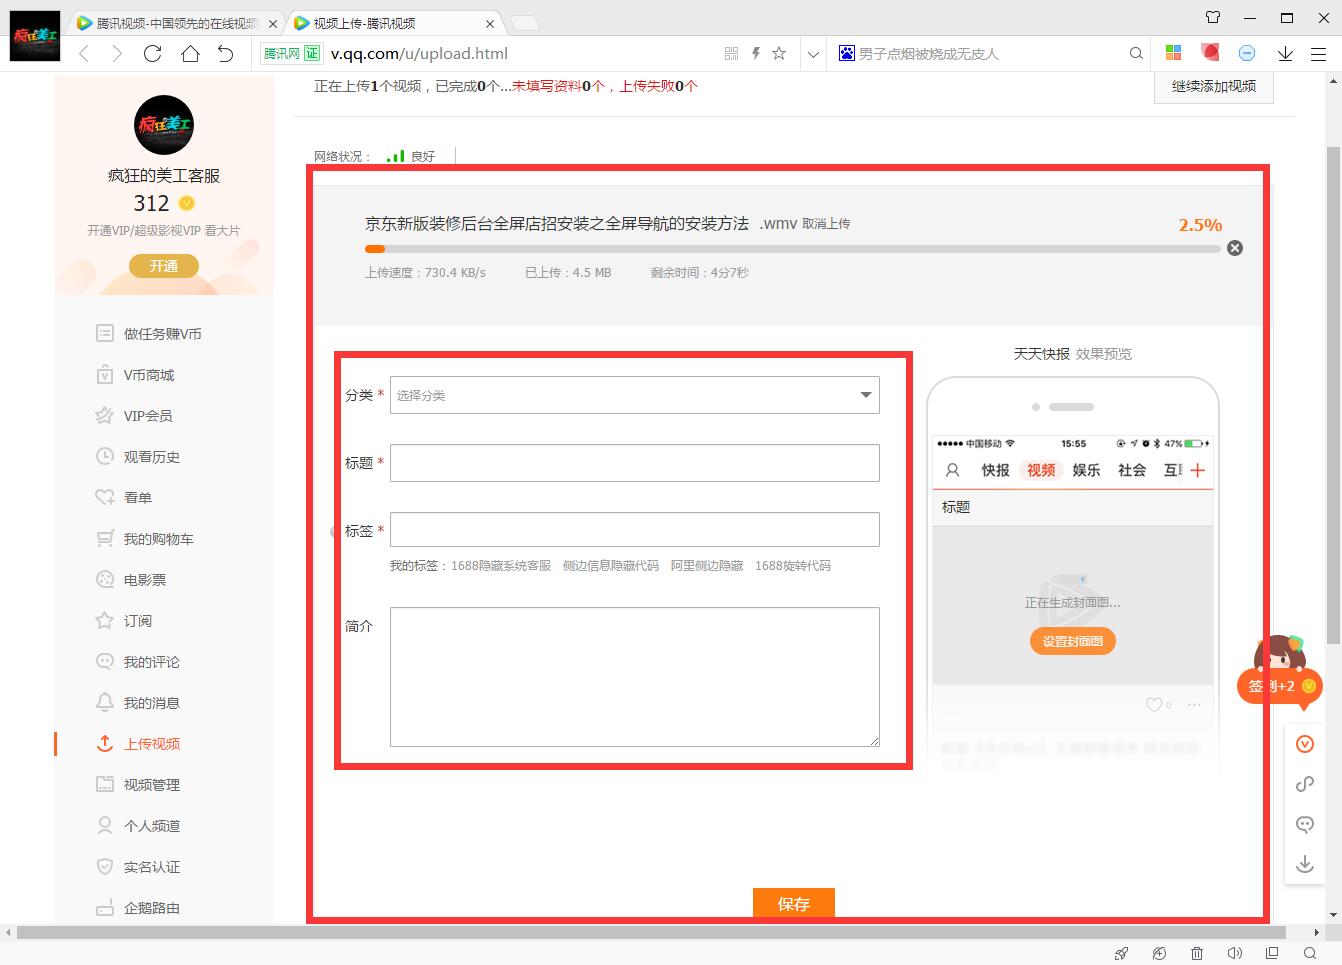Click the 订阅 star icon
The height and width of the screenshot is (965, 1342).
coord(104,620)
